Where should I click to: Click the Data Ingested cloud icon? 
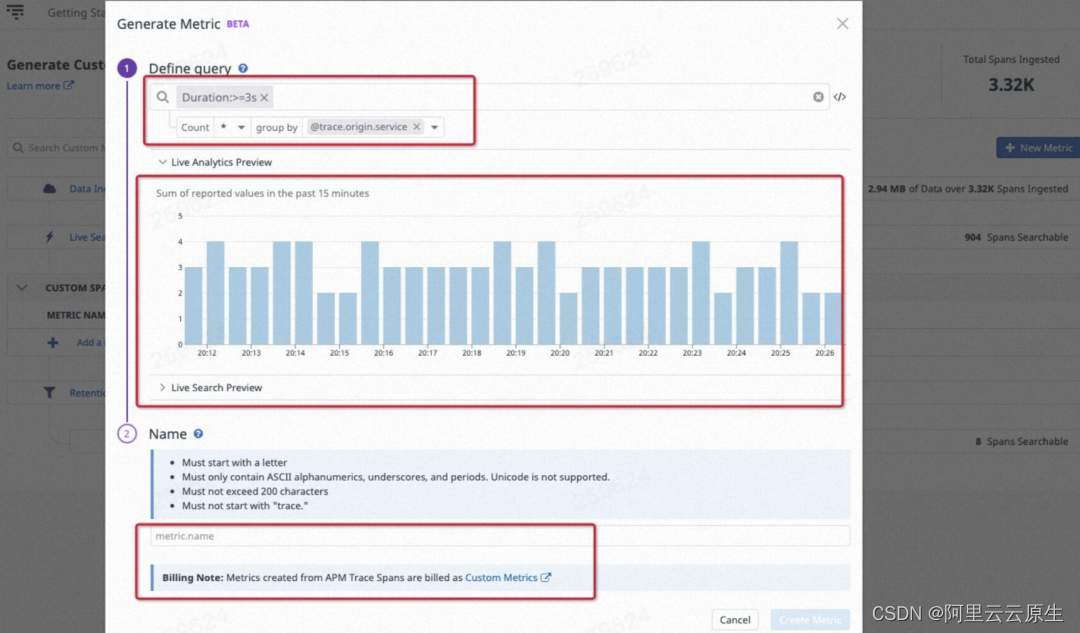click(x=50, y=188)
